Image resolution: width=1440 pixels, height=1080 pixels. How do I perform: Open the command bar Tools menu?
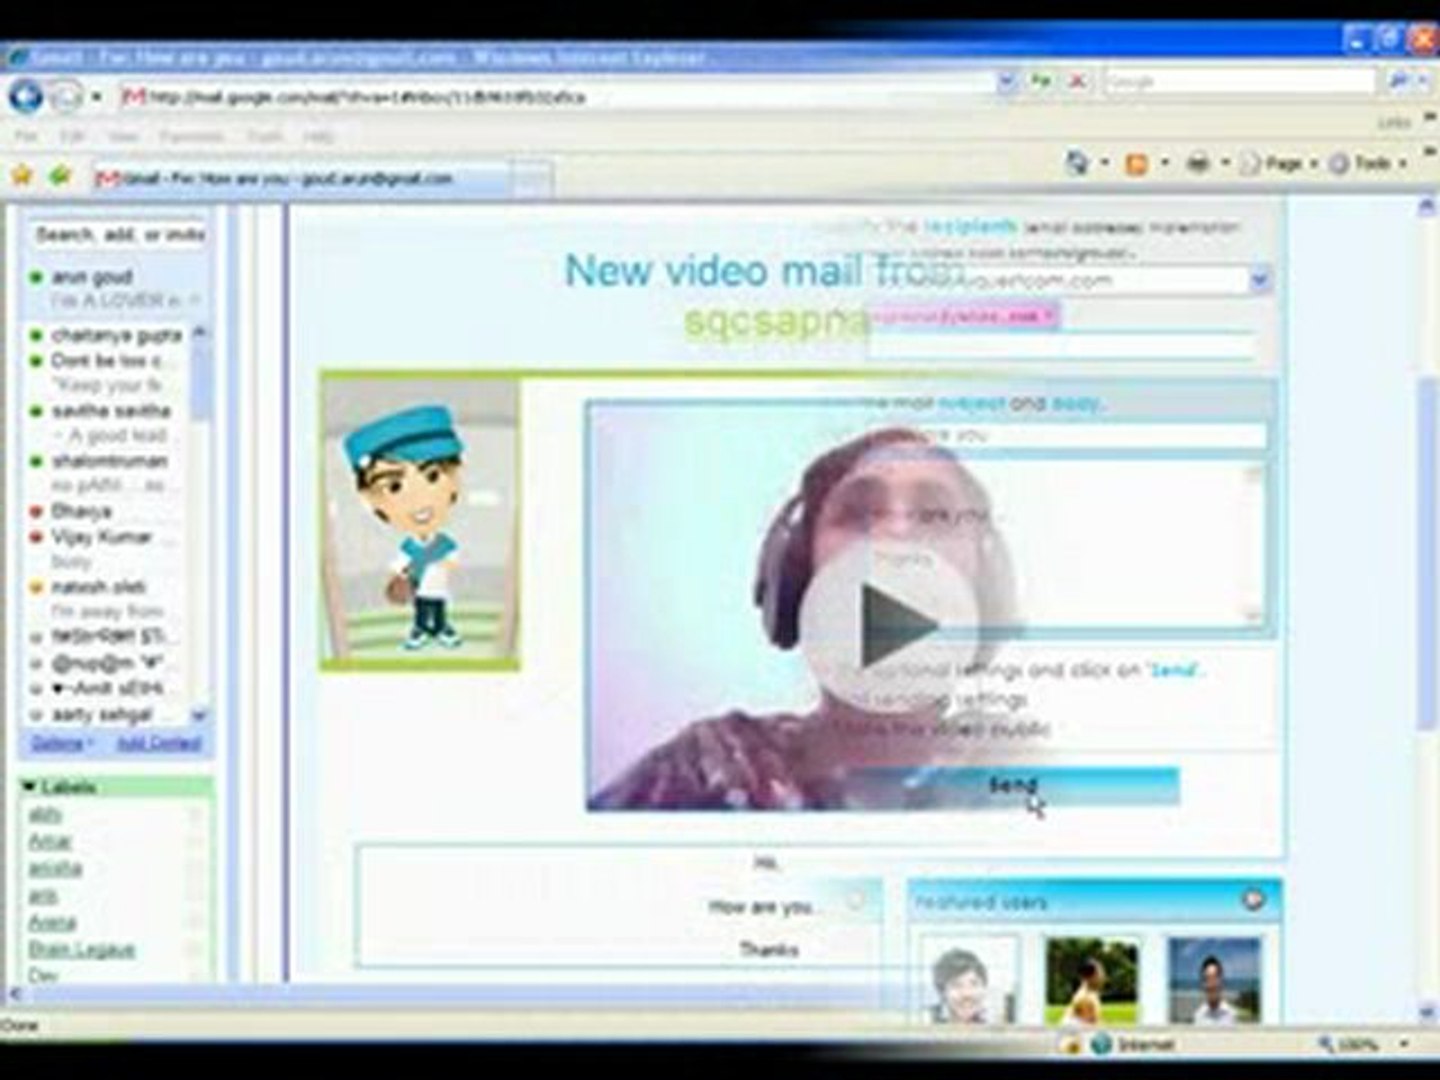(1368, 163)
